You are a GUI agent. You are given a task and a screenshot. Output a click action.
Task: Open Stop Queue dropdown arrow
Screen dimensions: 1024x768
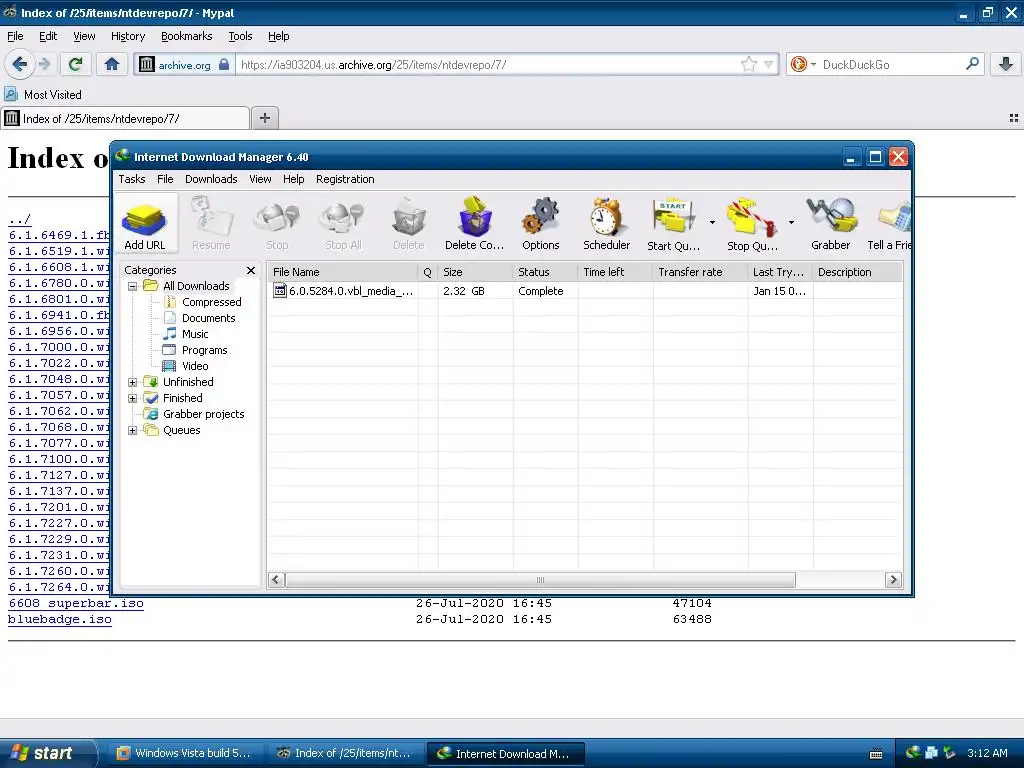point(791,223)
